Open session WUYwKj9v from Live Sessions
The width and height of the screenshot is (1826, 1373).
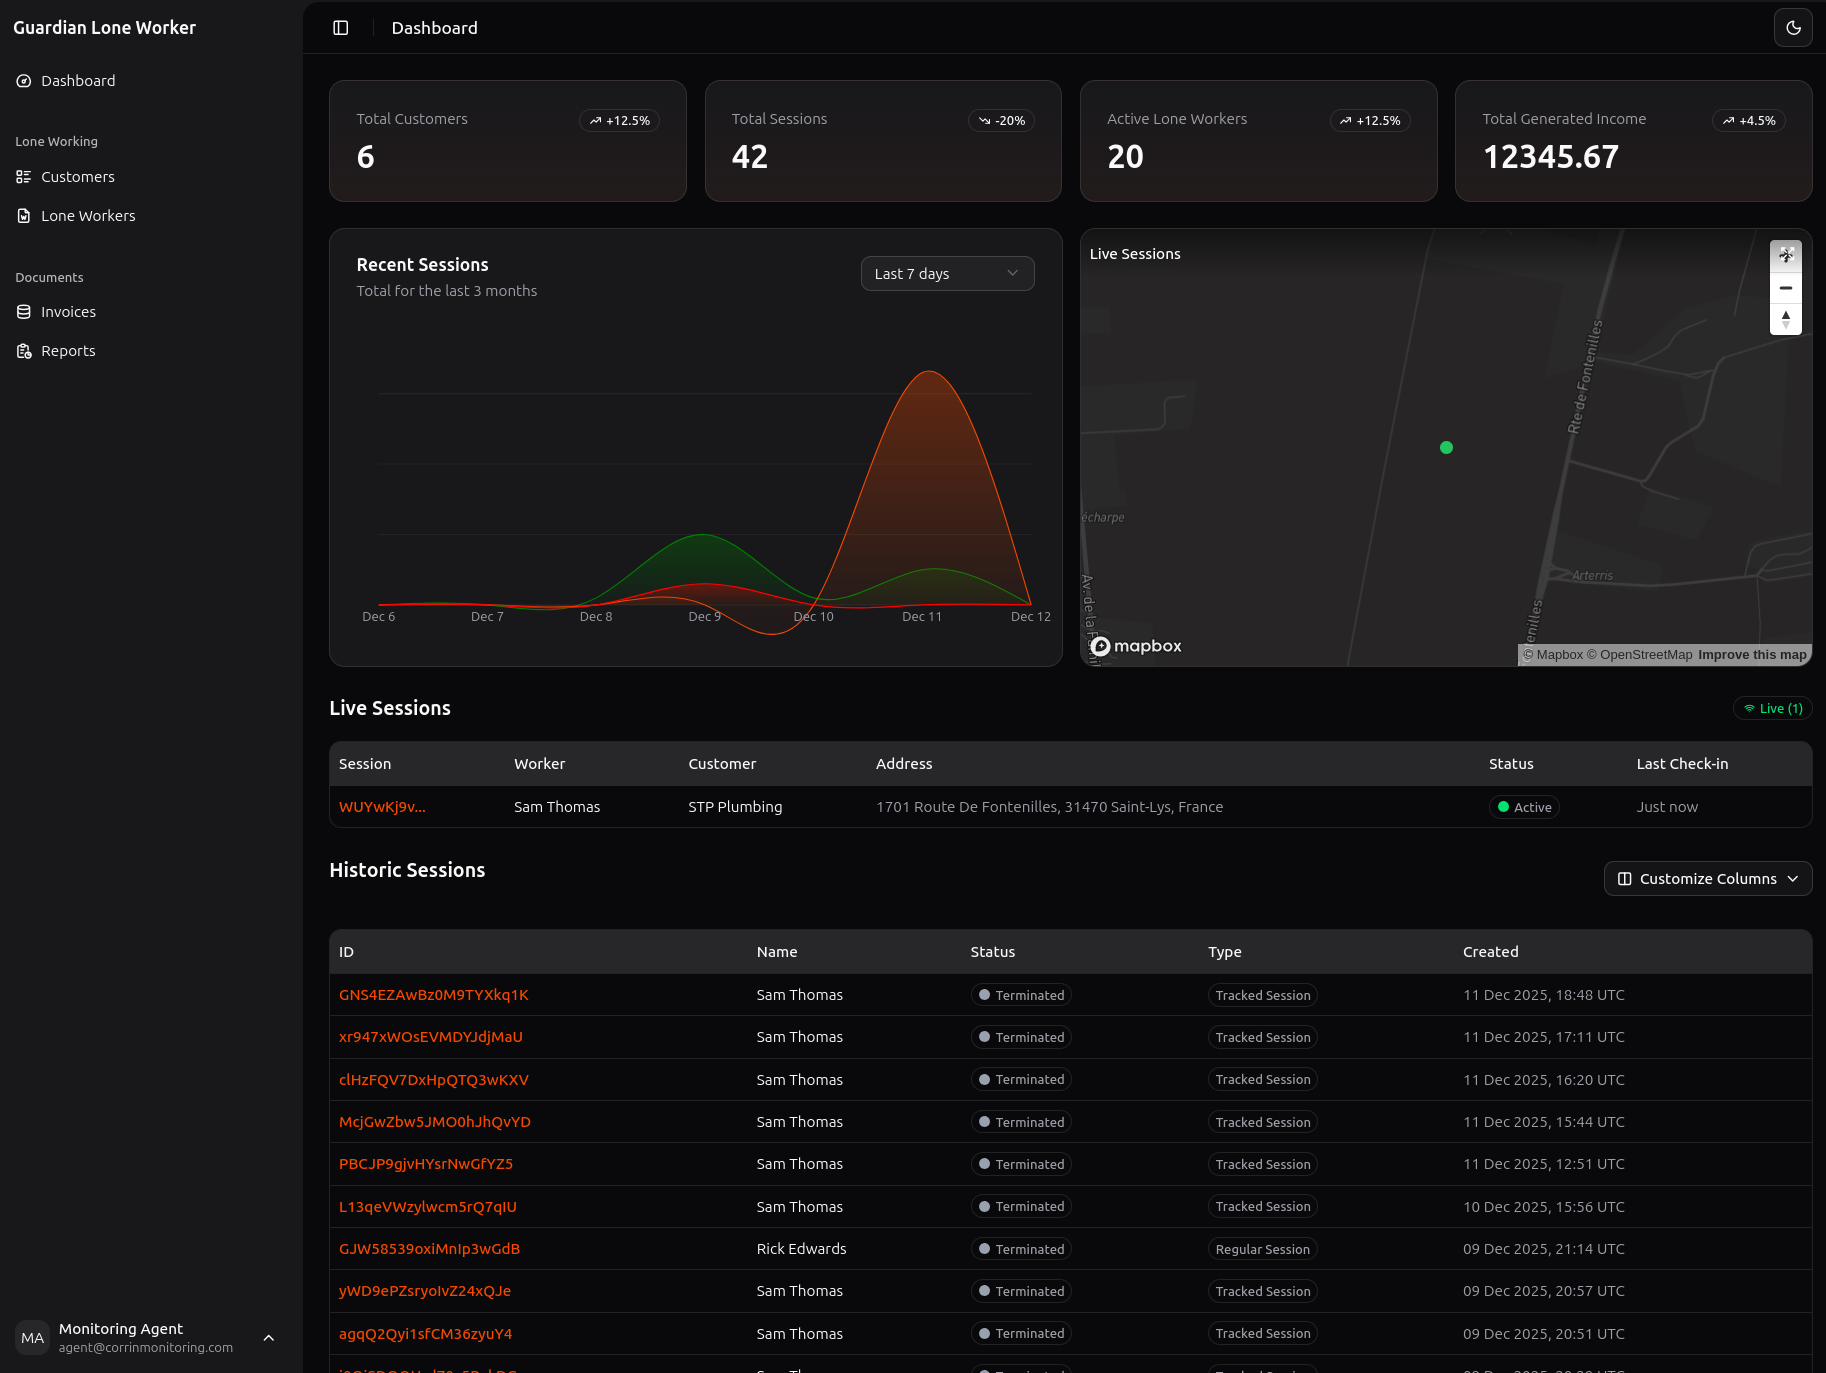[x=382, y=807]
